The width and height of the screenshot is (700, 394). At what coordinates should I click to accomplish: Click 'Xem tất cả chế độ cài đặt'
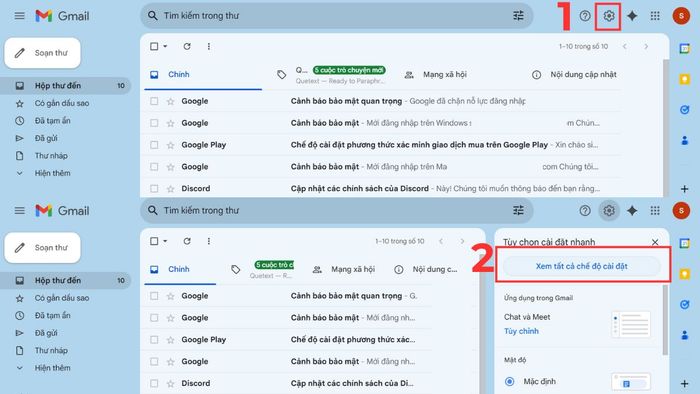[x=581, y=266]
